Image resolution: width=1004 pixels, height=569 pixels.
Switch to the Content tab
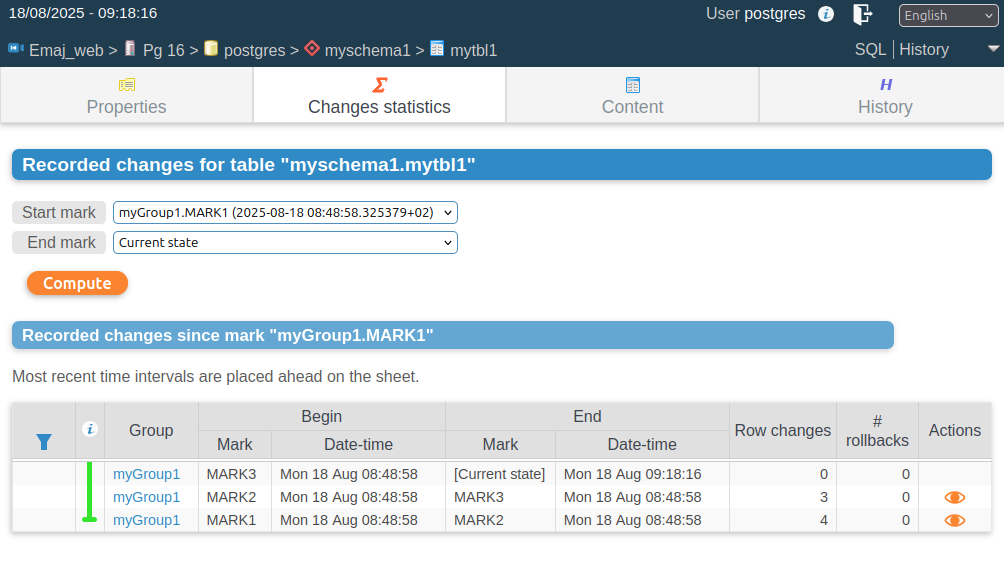(633, 95)
